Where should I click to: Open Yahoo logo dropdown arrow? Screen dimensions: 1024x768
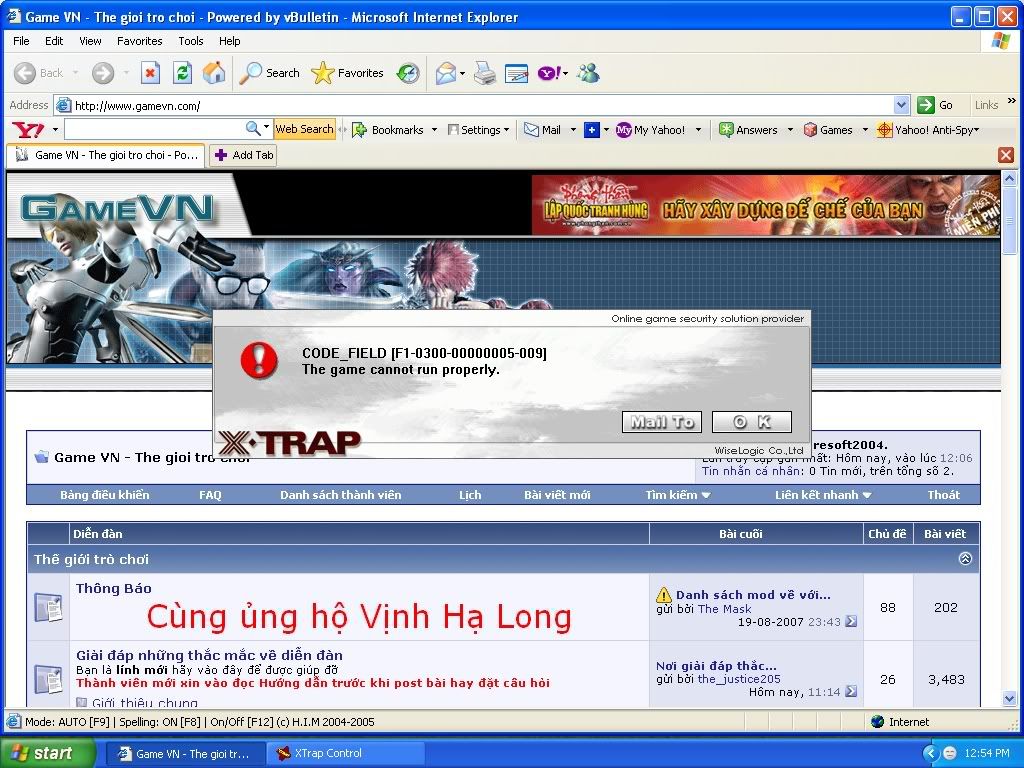point(55,130)
